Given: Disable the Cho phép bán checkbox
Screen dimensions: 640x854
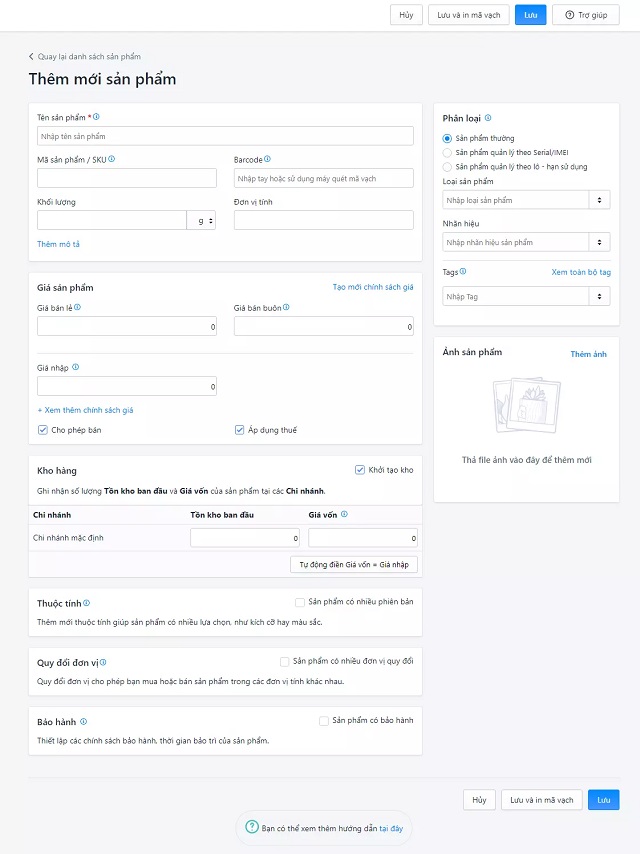Looking at the screenshot, I should click(x=43, y=430).
